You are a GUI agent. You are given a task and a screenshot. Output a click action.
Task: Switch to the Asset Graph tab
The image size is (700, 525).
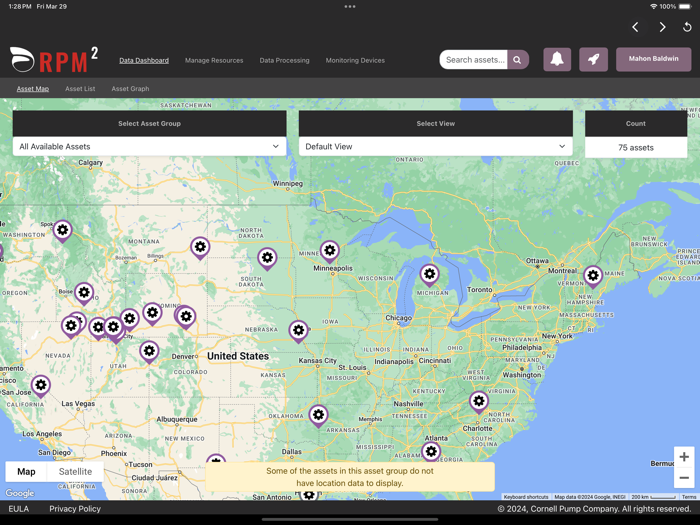tap(130, 89)
